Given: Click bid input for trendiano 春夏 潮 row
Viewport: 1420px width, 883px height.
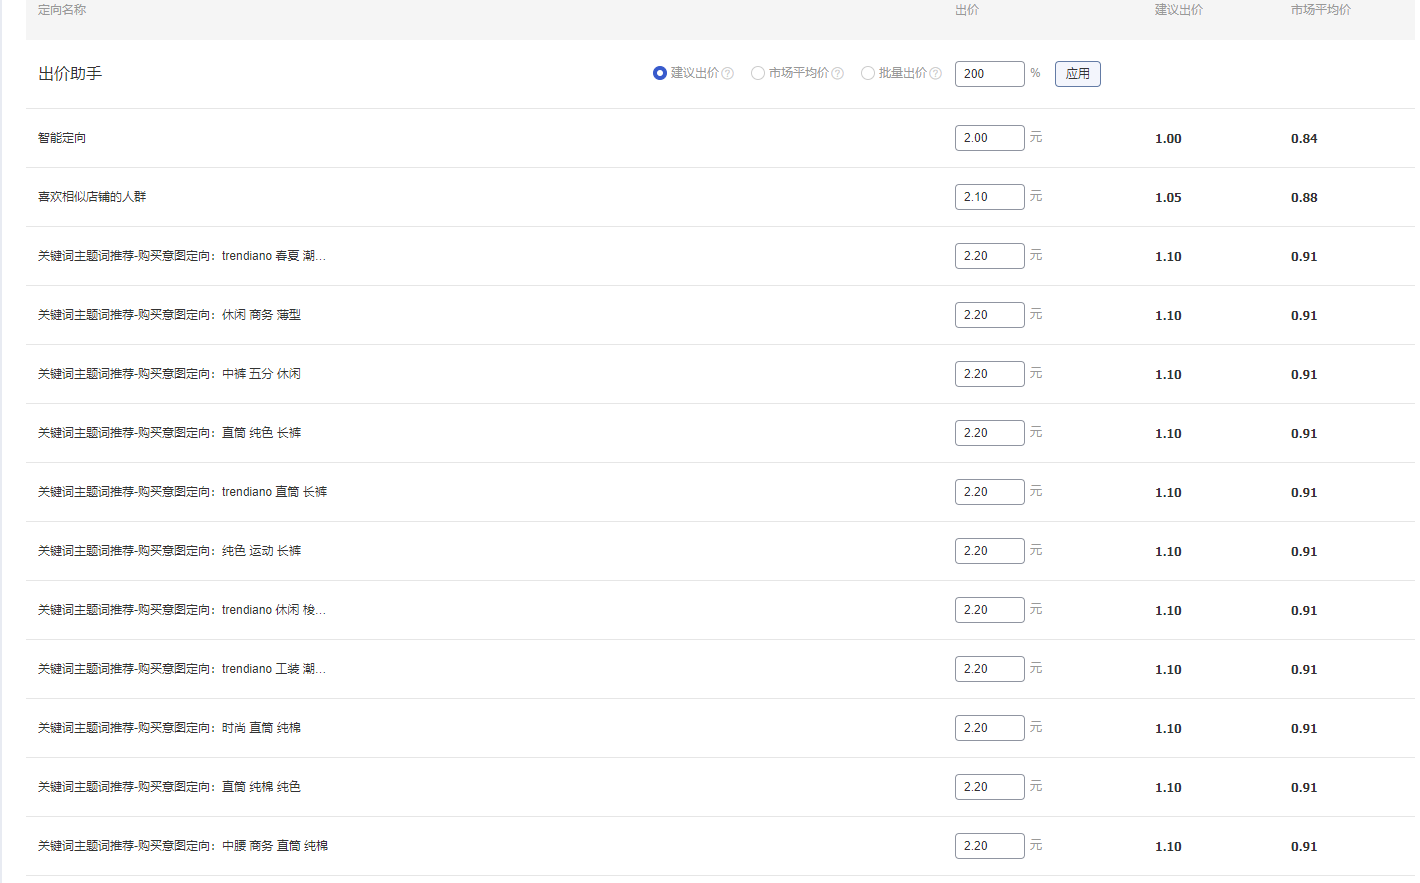Looking at the screenshot, I should [989, 256].
